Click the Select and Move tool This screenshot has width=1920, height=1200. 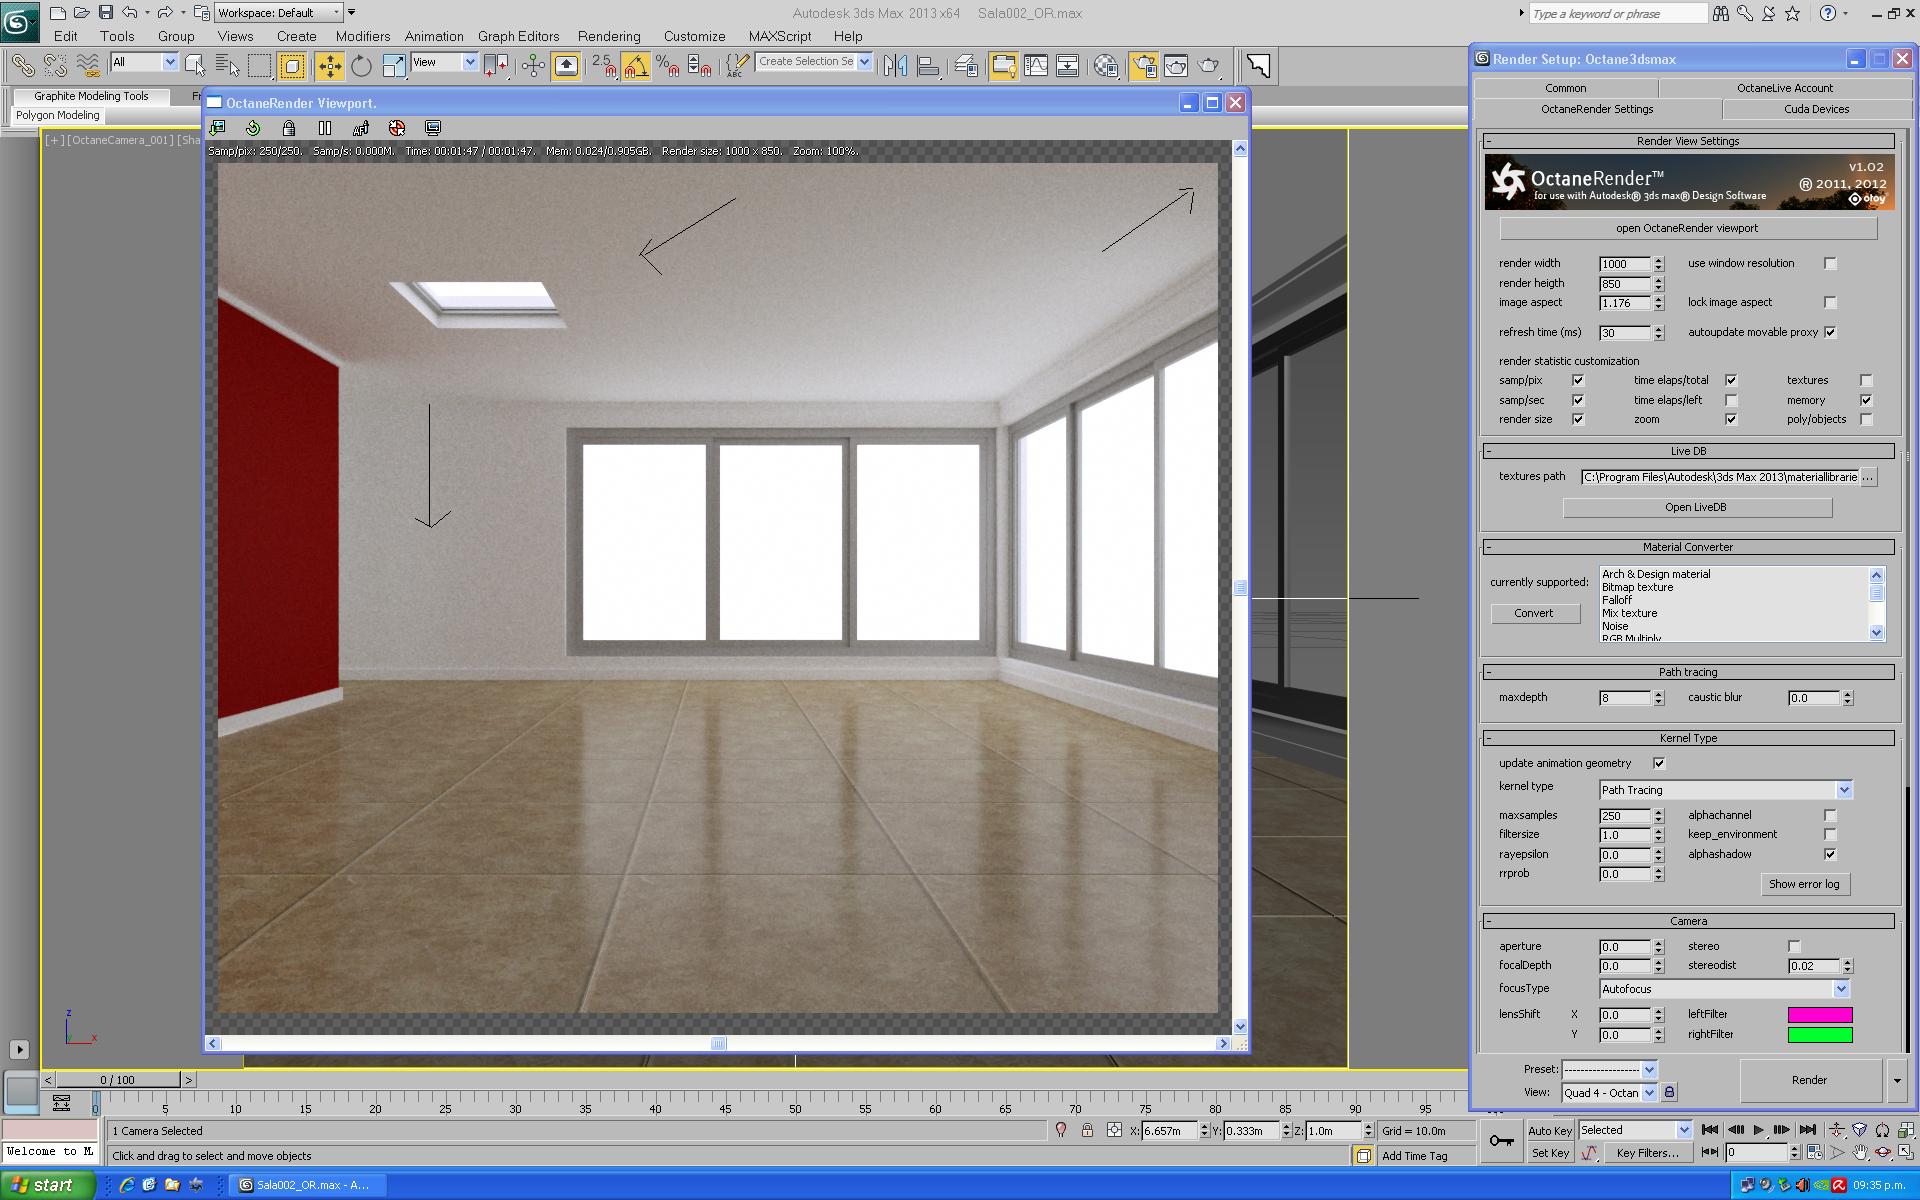(329, 66)
